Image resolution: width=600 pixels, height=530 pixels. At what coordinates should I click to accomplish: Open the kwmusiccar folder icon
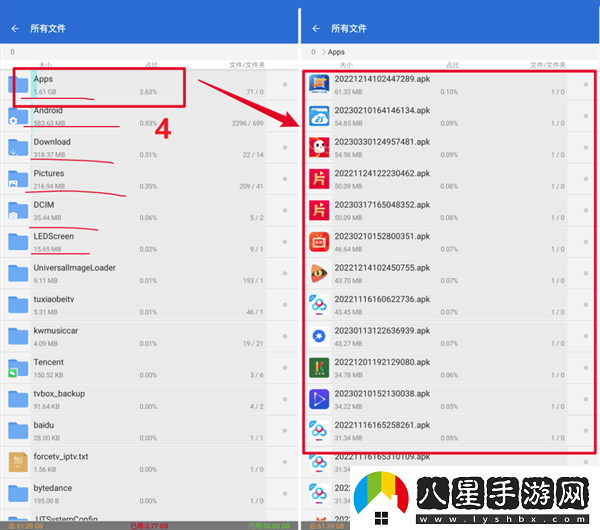(18, 336)
